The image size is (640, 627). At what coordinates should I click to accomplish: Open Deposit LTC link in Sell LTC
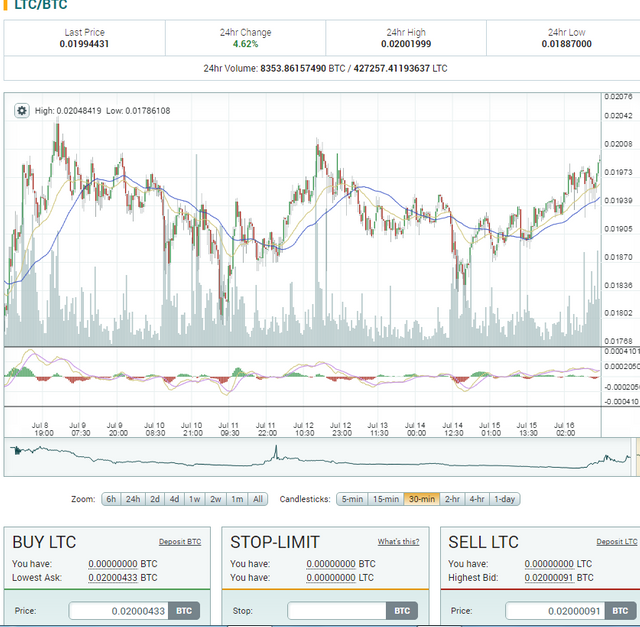pos(617,542)
